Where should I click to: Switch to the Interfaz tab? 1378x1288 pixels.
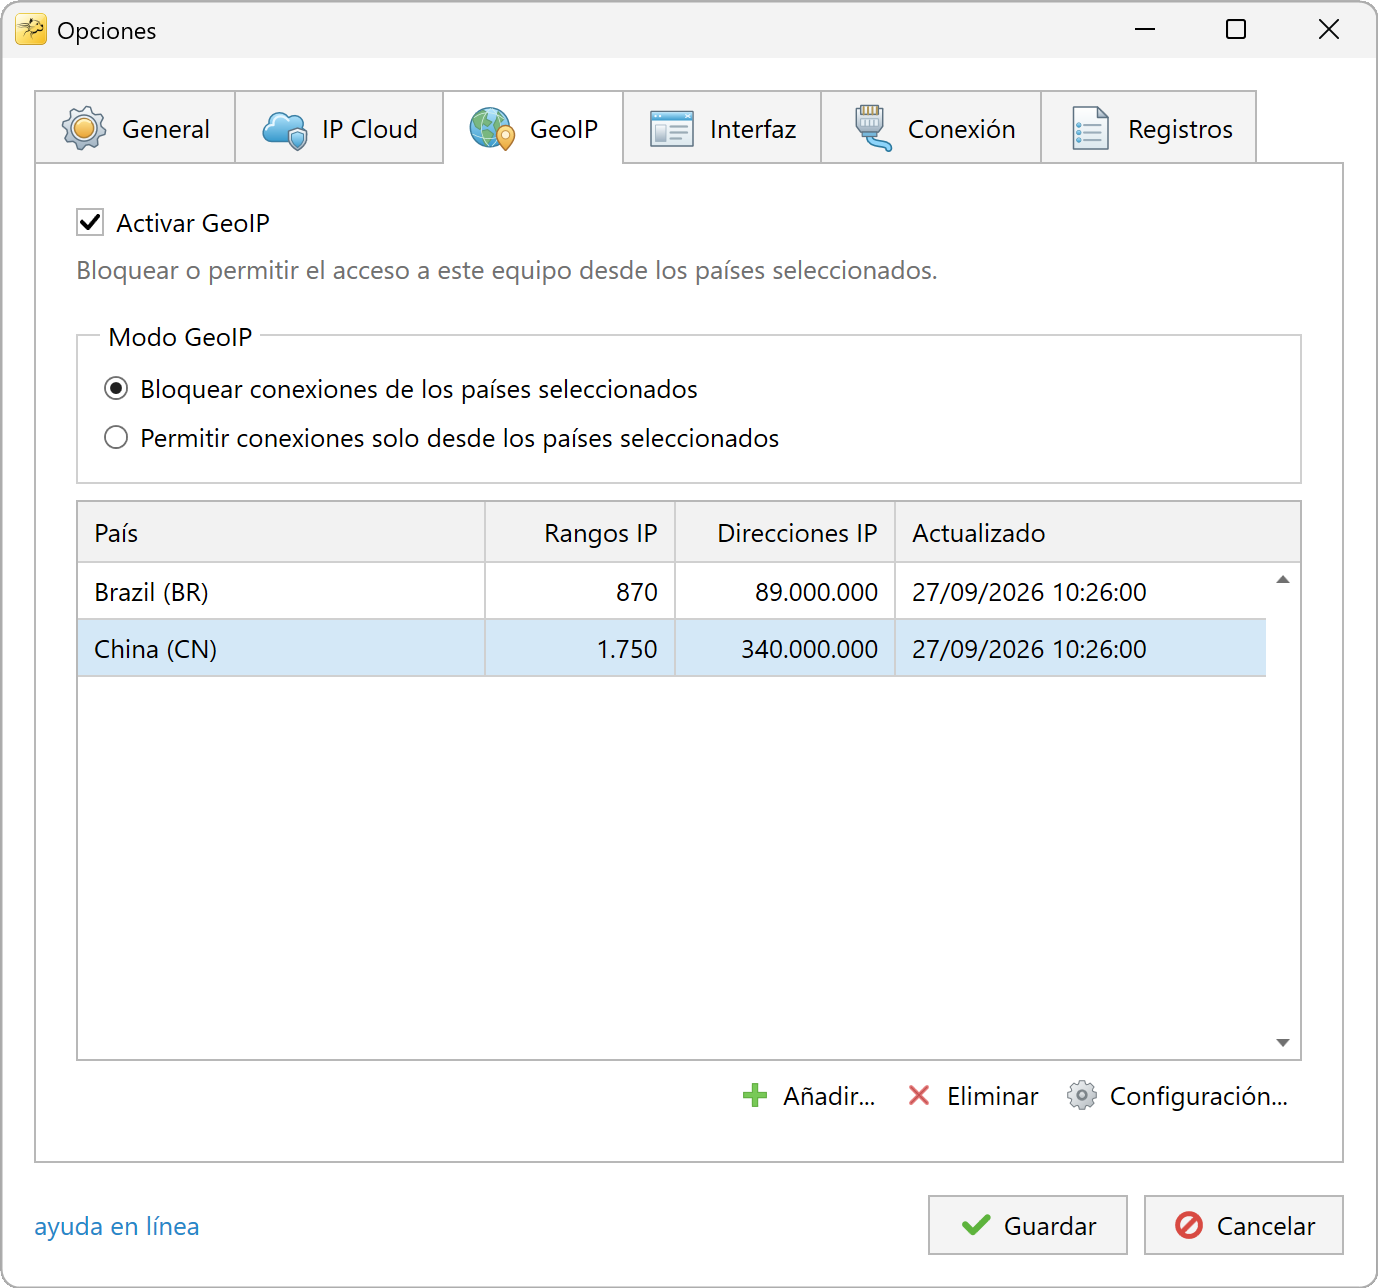coord(722,128)
